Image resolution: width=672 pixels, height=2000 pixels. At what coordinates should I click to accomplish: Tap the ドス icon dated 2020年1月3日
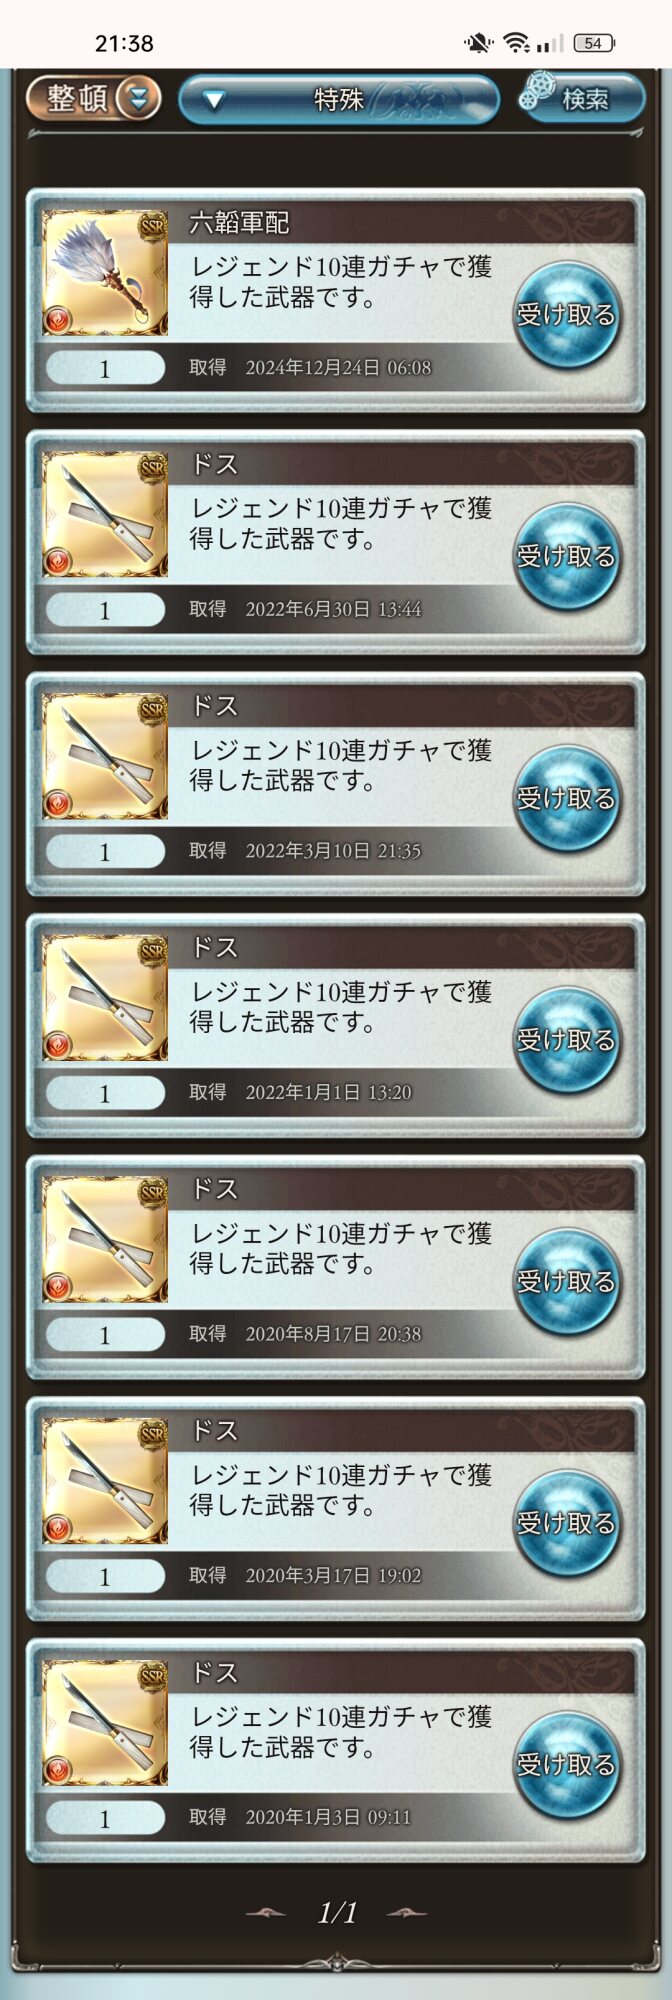tap(104, 1723)
